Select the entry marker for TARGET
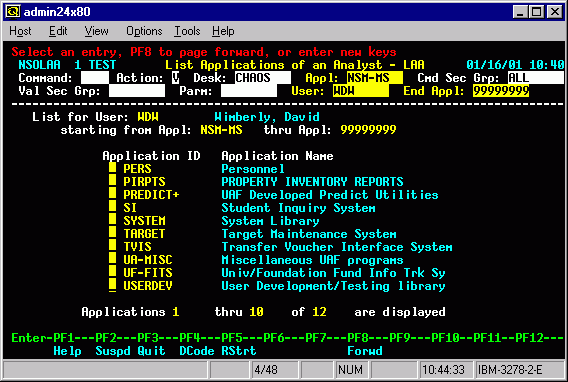This screenshot has height=382, width=568. [113, 233]
